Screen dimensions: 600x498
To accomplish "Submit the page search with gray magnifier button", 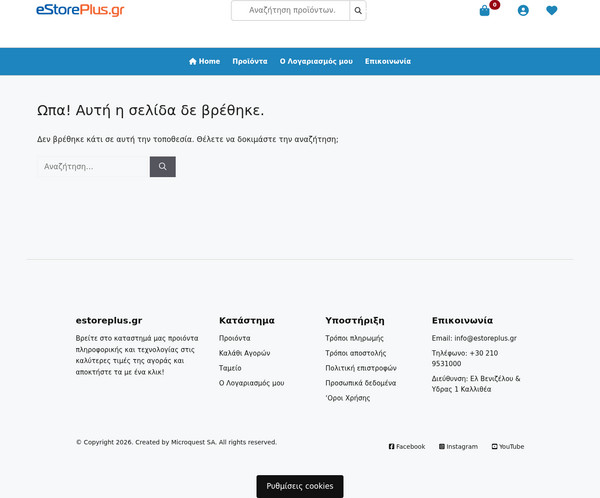I will click(x=163, y=167).
